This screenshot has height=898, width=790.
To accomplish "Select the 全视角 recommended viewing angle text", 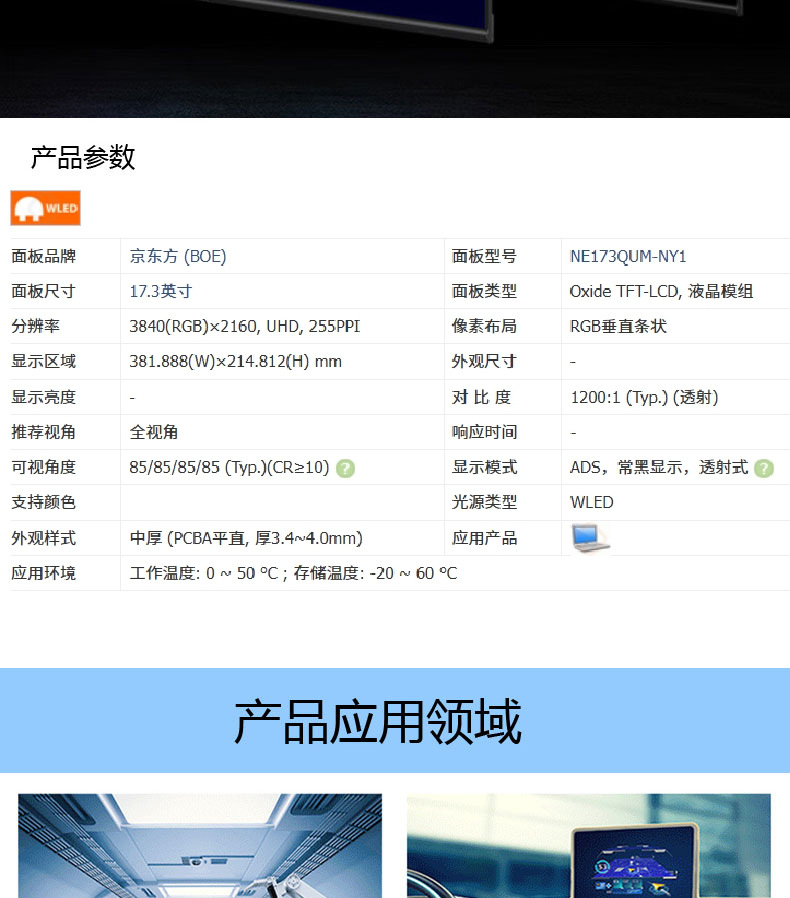I will tap(154, 432).
